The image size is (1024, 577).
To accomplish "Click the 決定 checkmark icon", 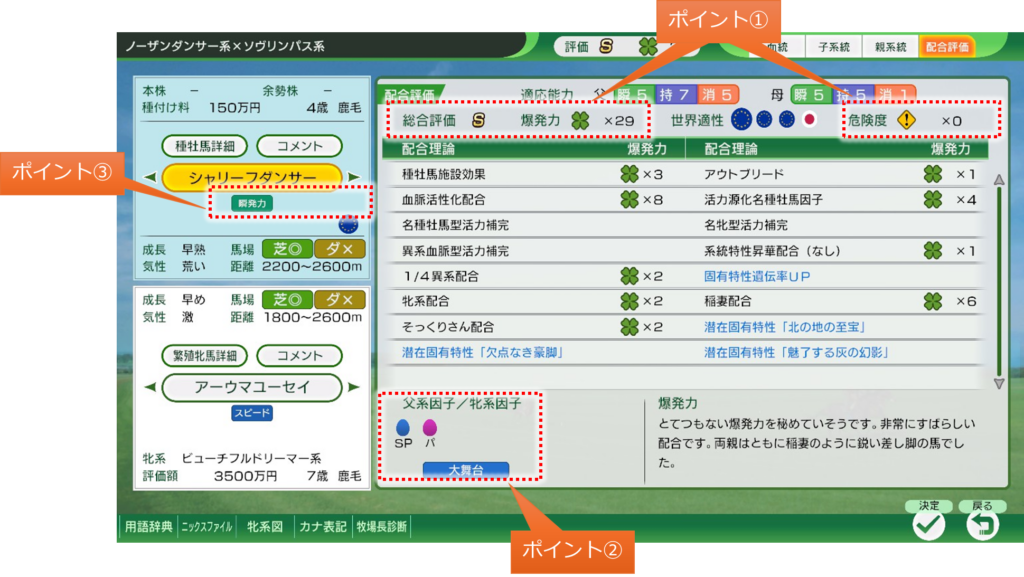I will tap(929, 524).
